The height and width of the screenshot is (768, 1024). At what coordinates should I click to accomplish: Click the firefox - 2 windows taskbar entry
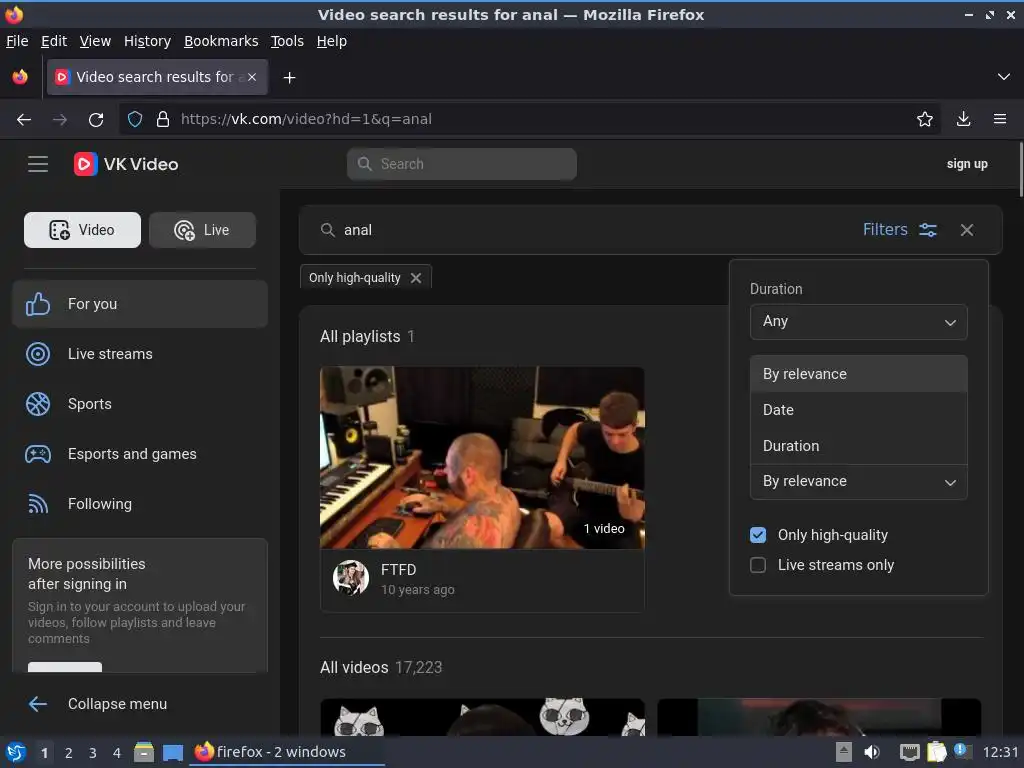pos(286,752)
